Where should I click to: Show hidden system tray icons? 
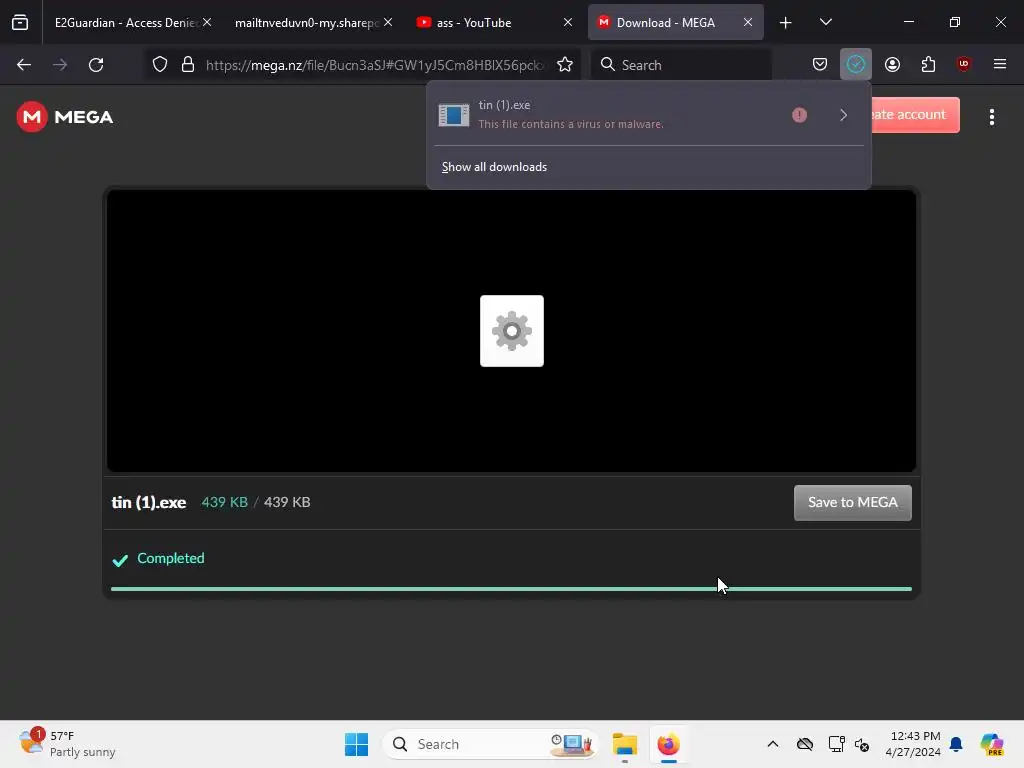[x=773, y=744]
